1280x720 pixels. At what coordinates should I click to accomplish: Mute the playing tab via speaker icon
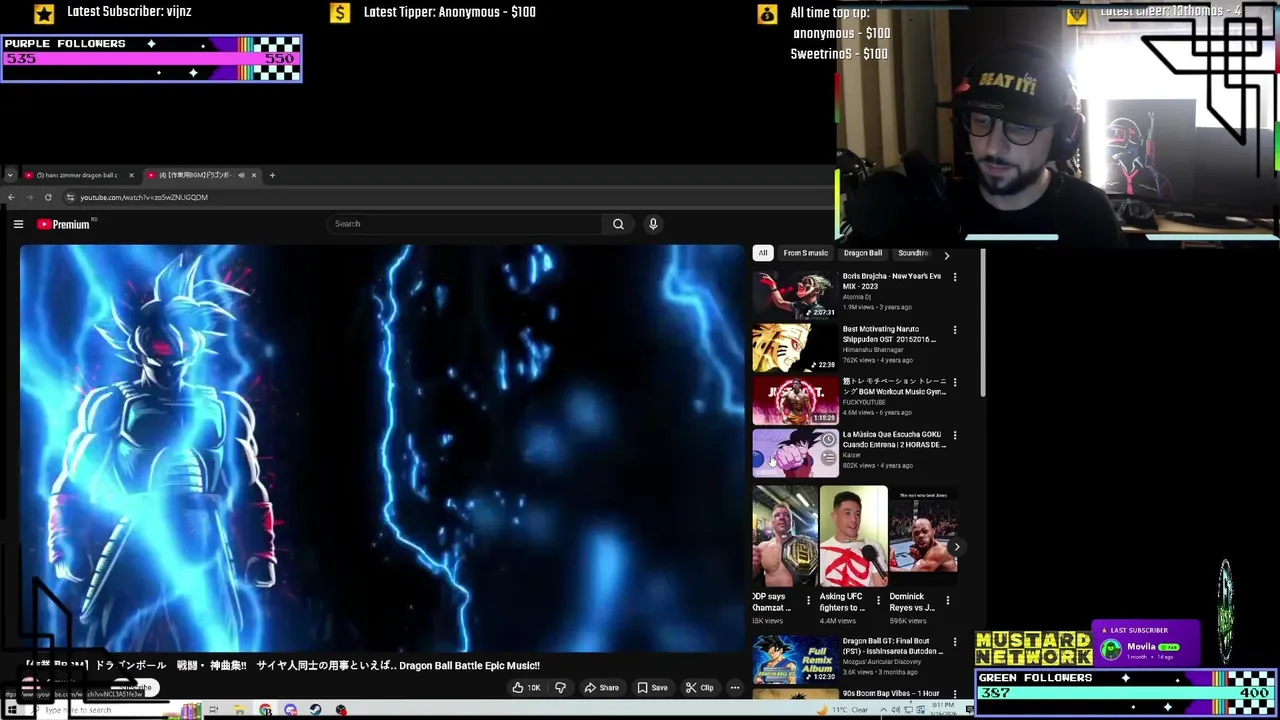point(240,175)
